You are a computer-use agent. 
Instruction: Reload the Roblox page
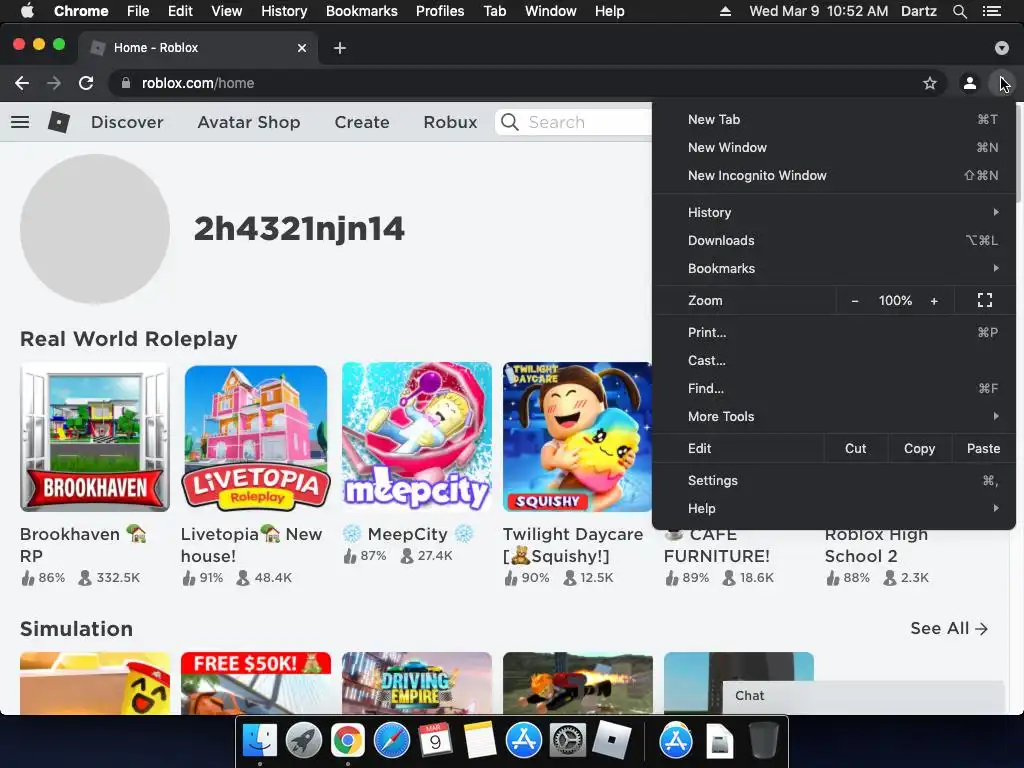pos(86,83)
